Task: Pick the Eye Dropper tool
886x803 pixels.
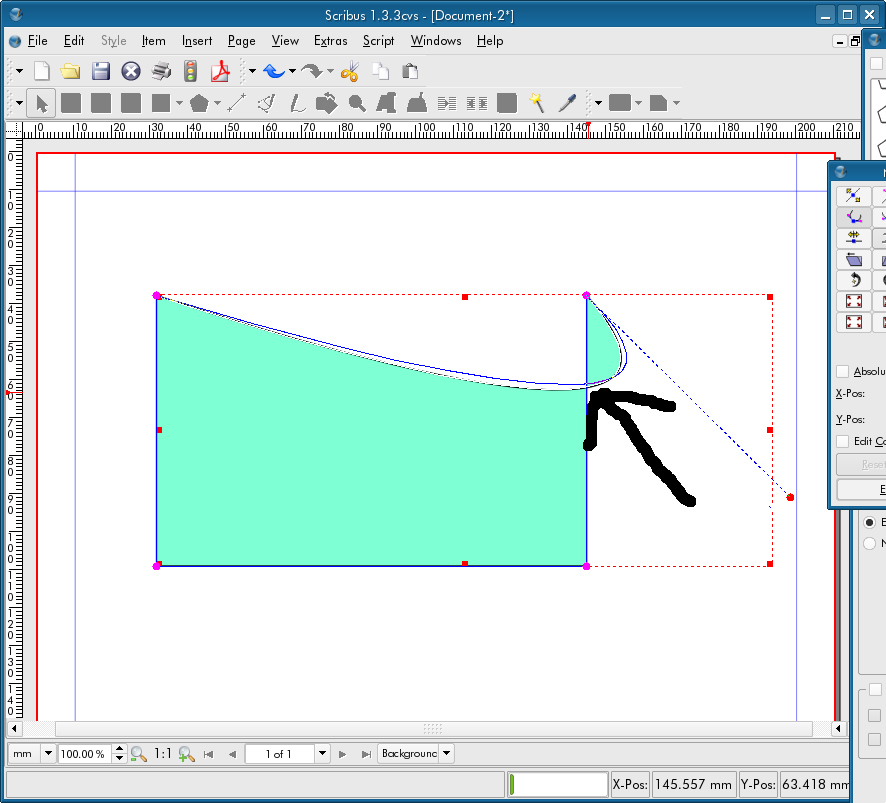Action: tap(567, 103)
